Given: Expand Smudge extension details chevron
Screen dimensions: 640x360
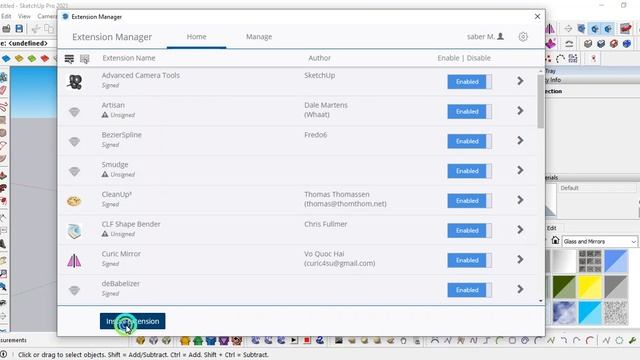Looking at the screenshot, I should pyautogui.click(x=520, y=170).
